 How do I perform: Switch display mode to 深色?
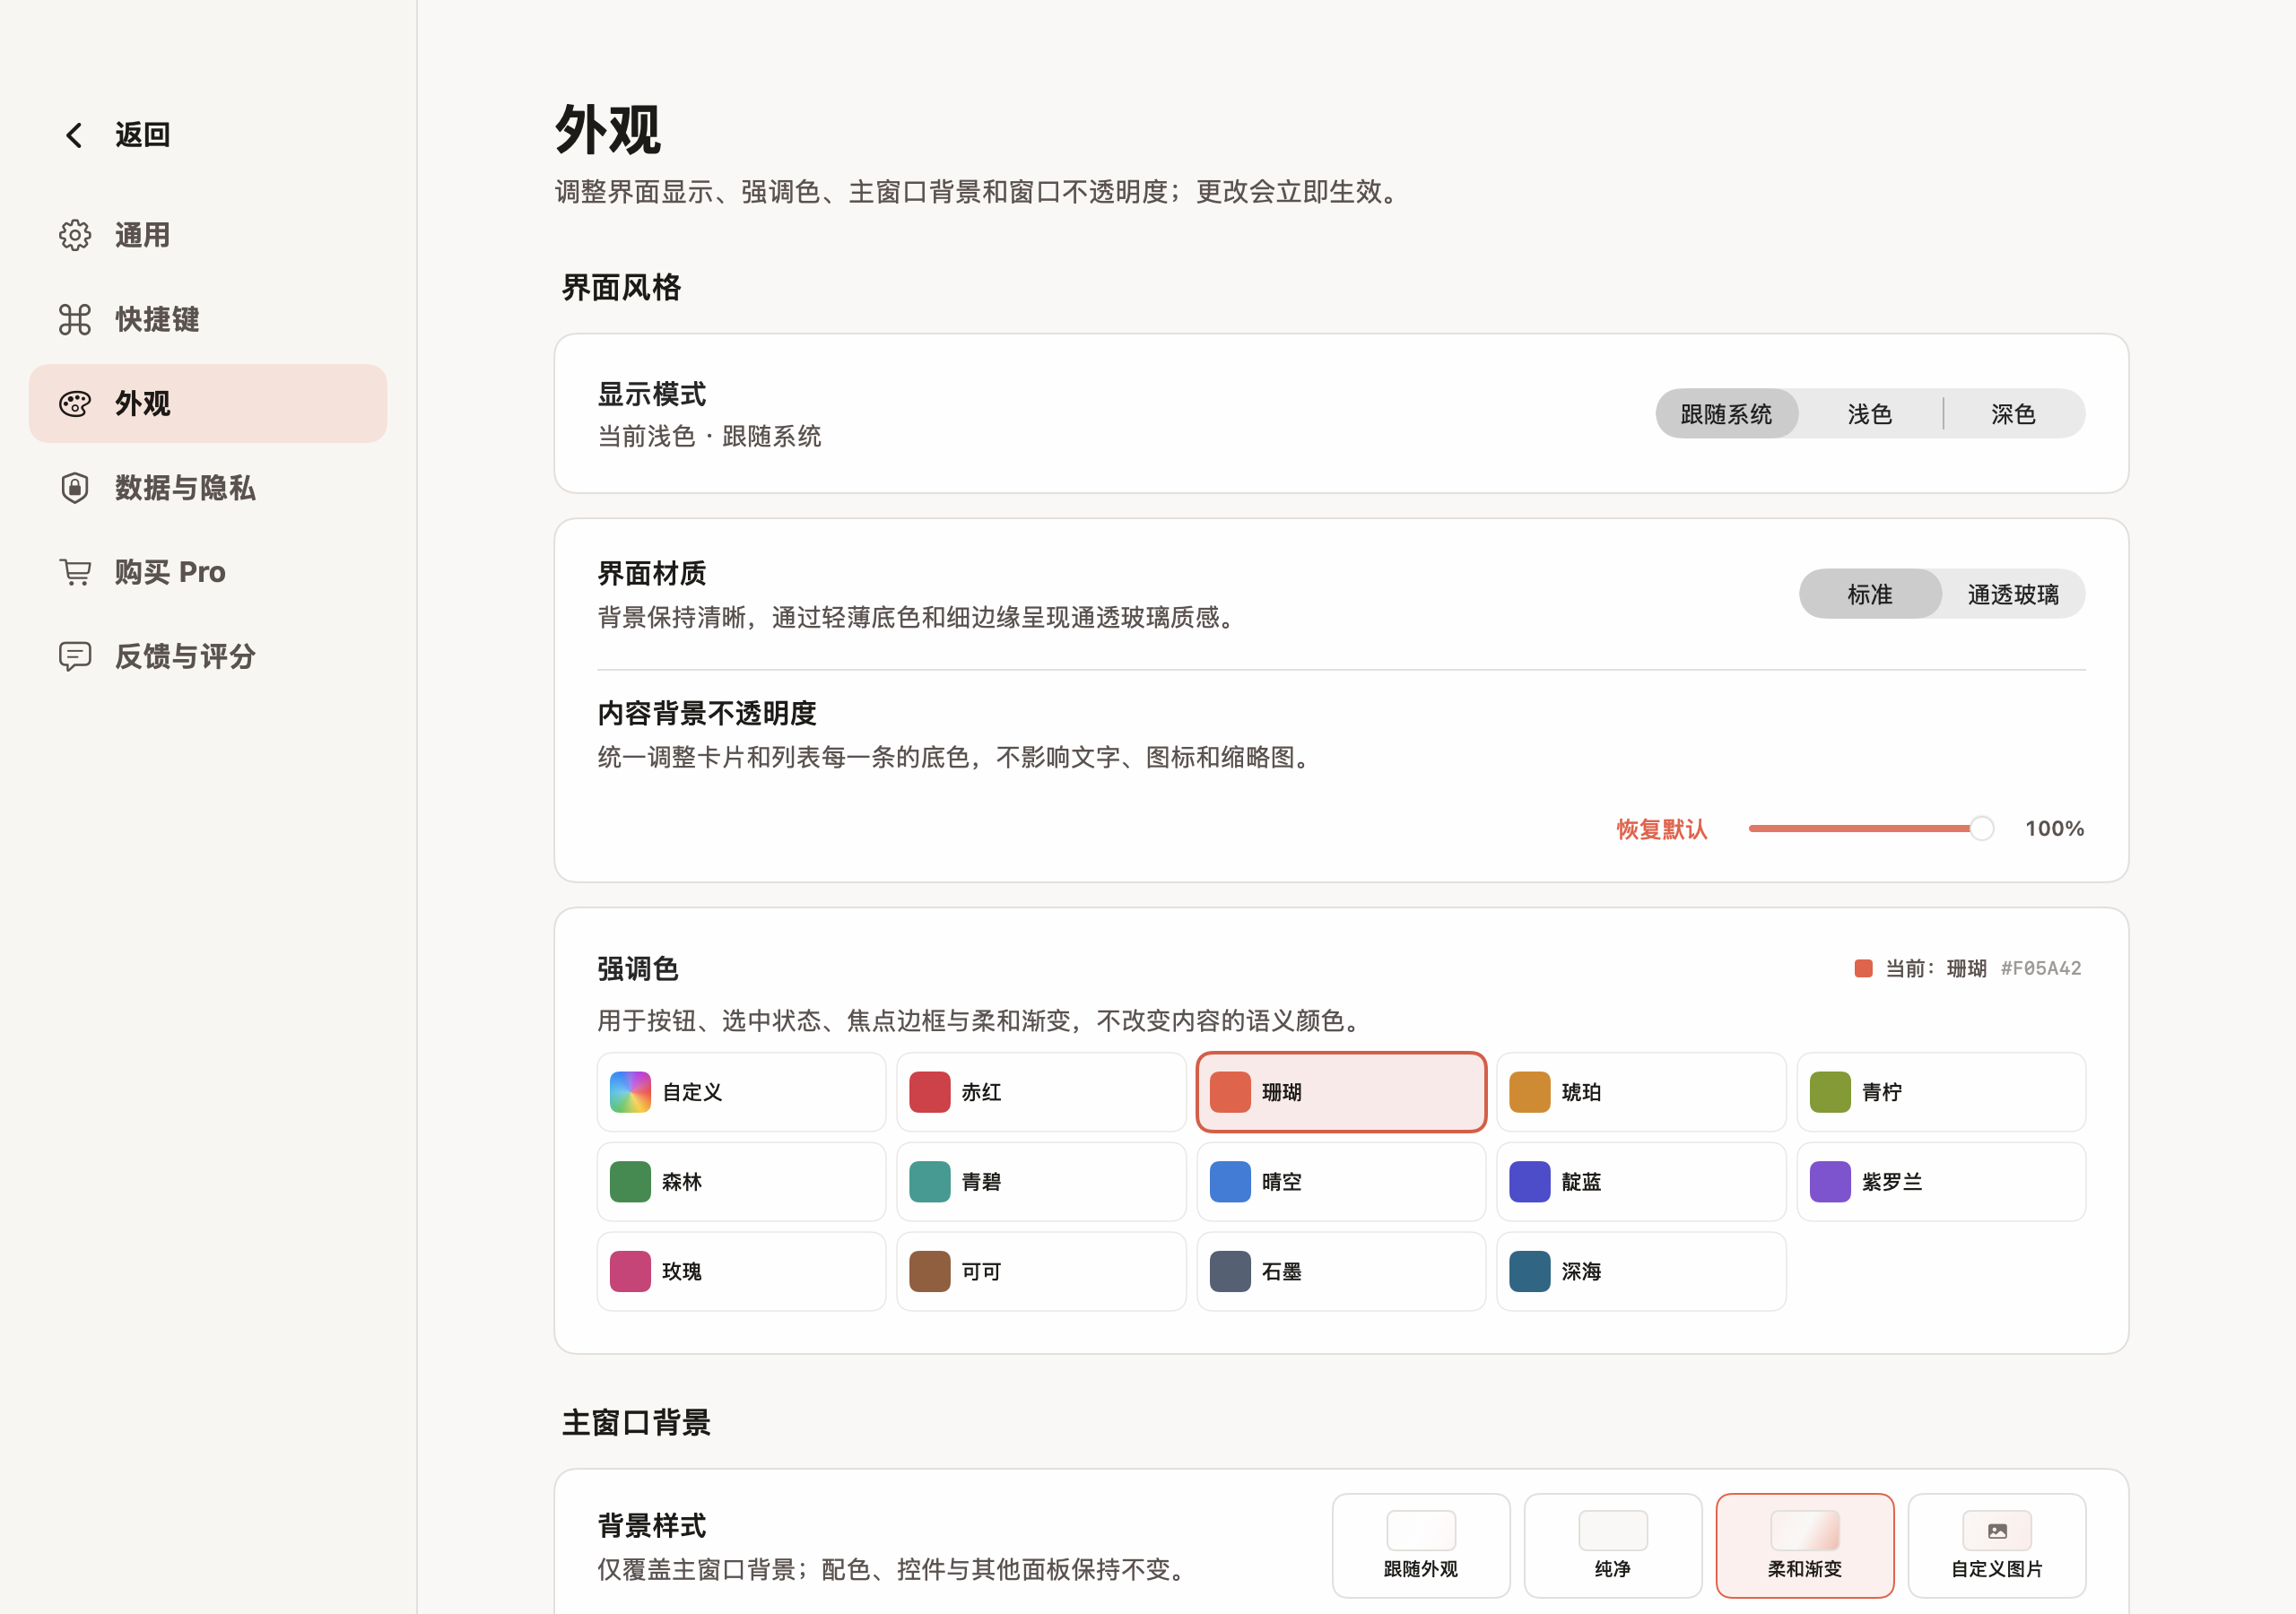pos(2013,413)
